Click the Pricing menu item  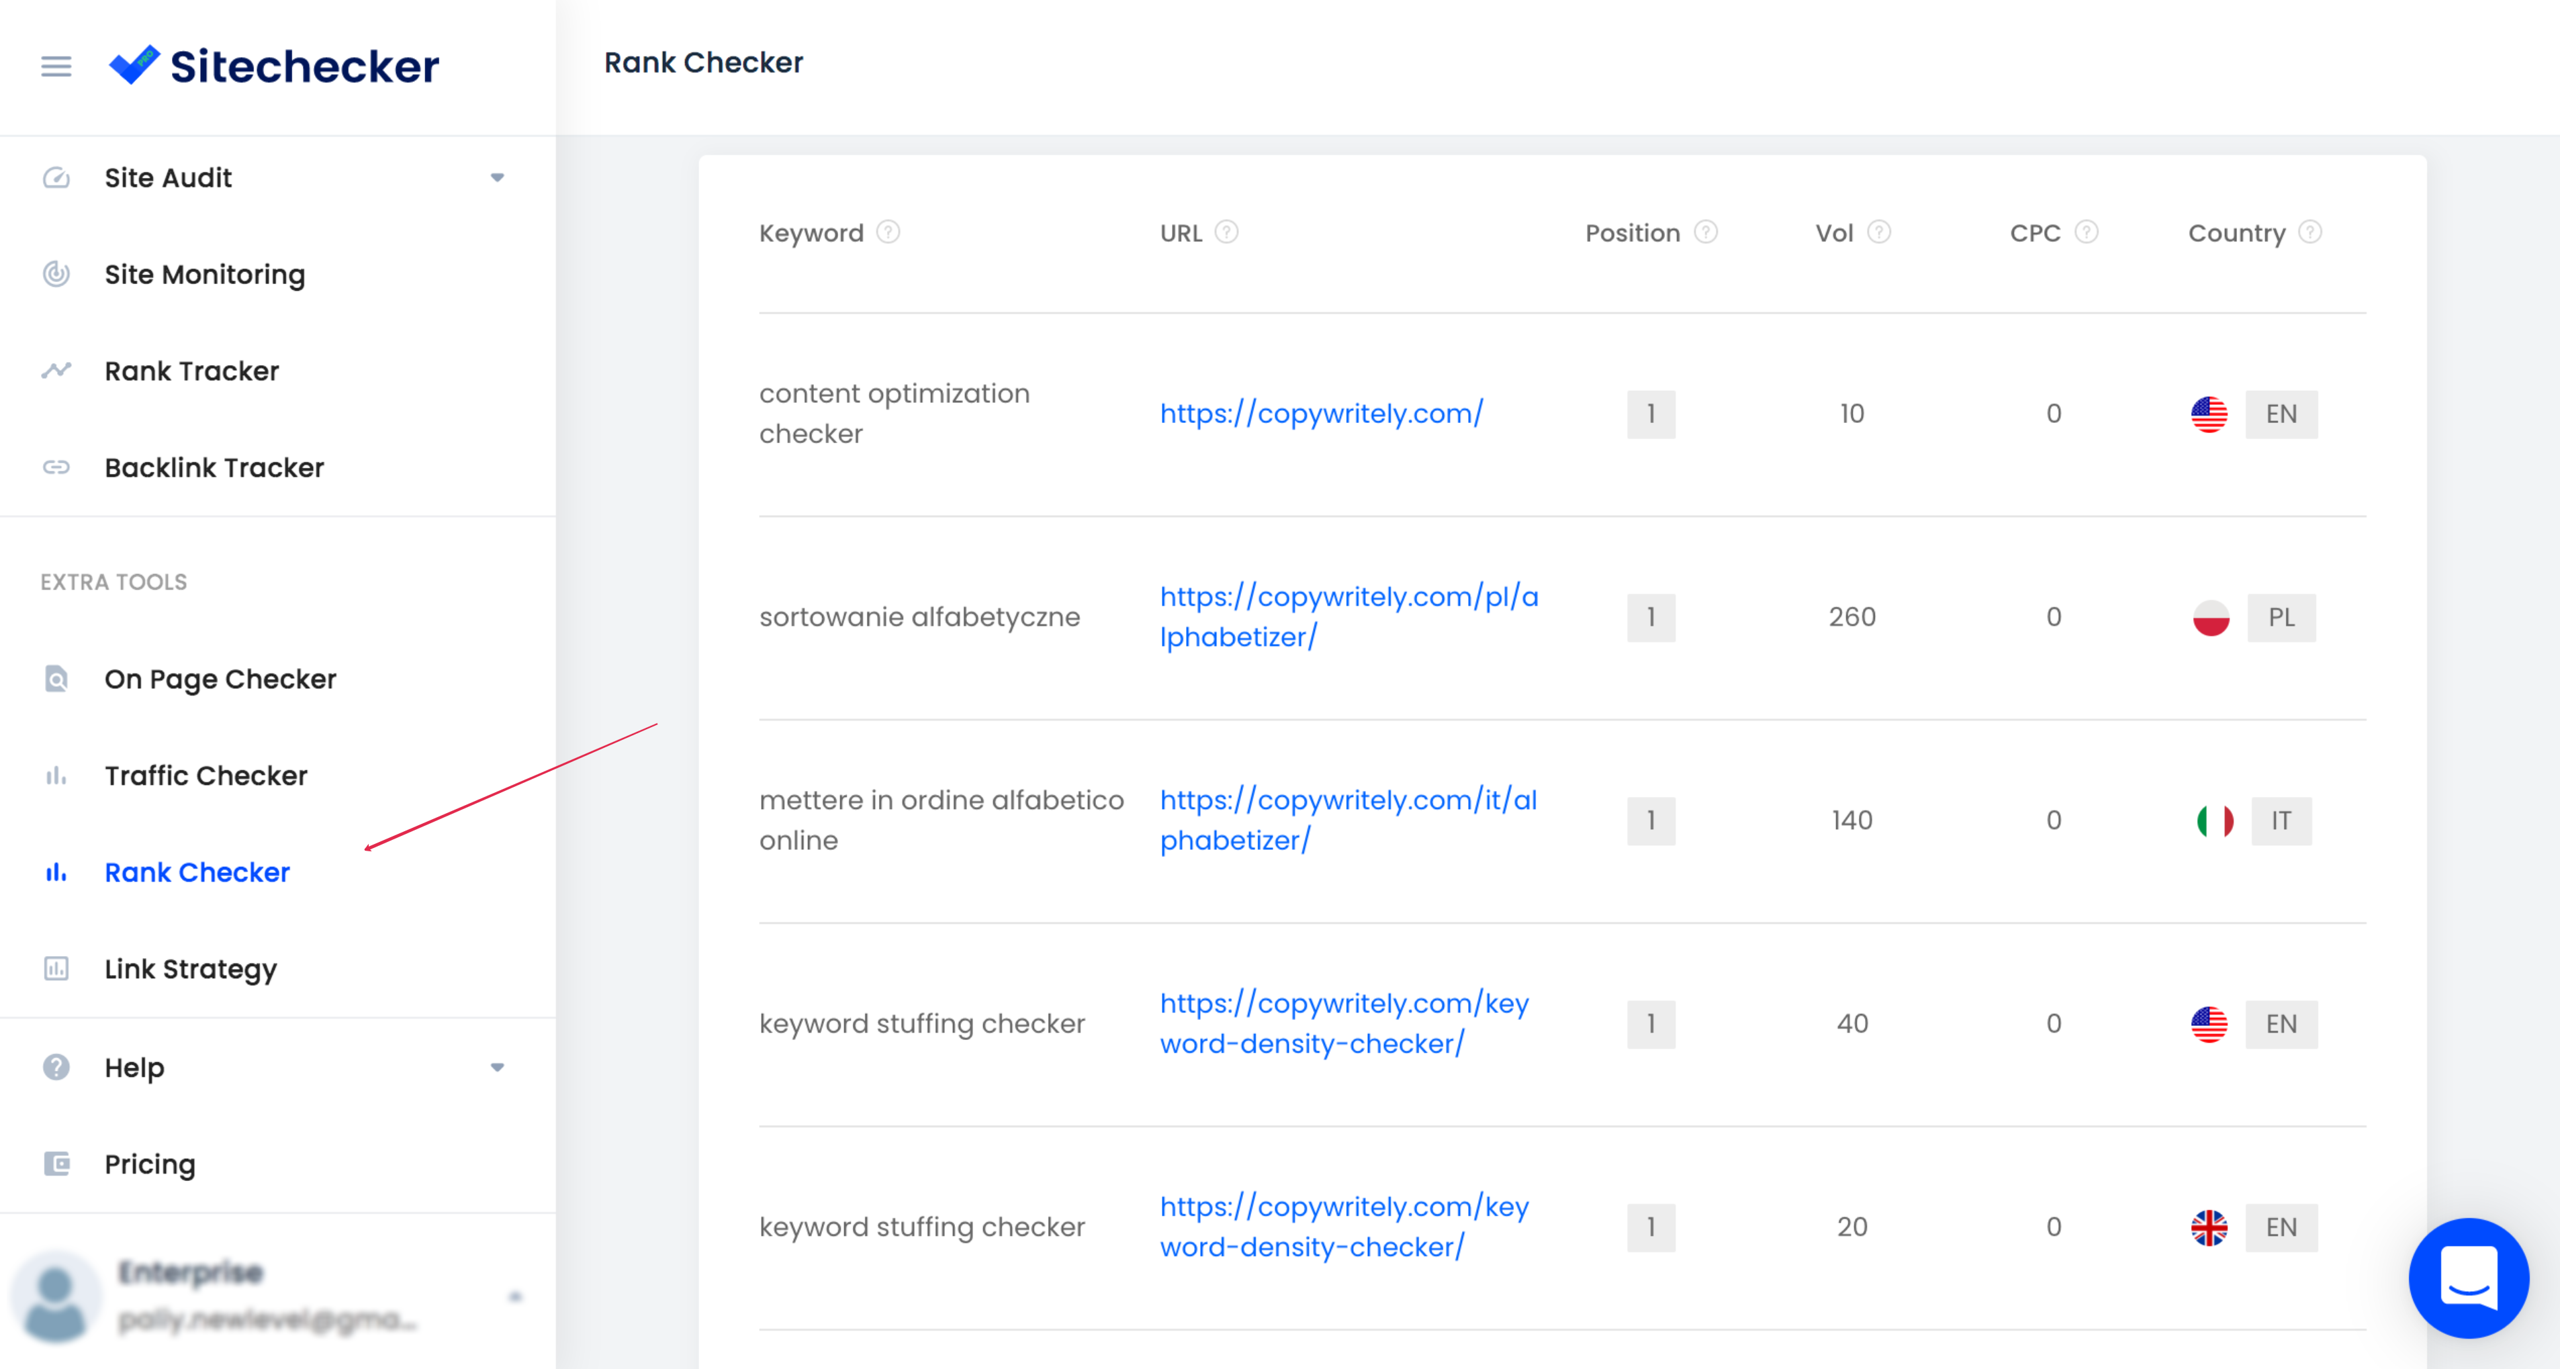click(149, 1163)
